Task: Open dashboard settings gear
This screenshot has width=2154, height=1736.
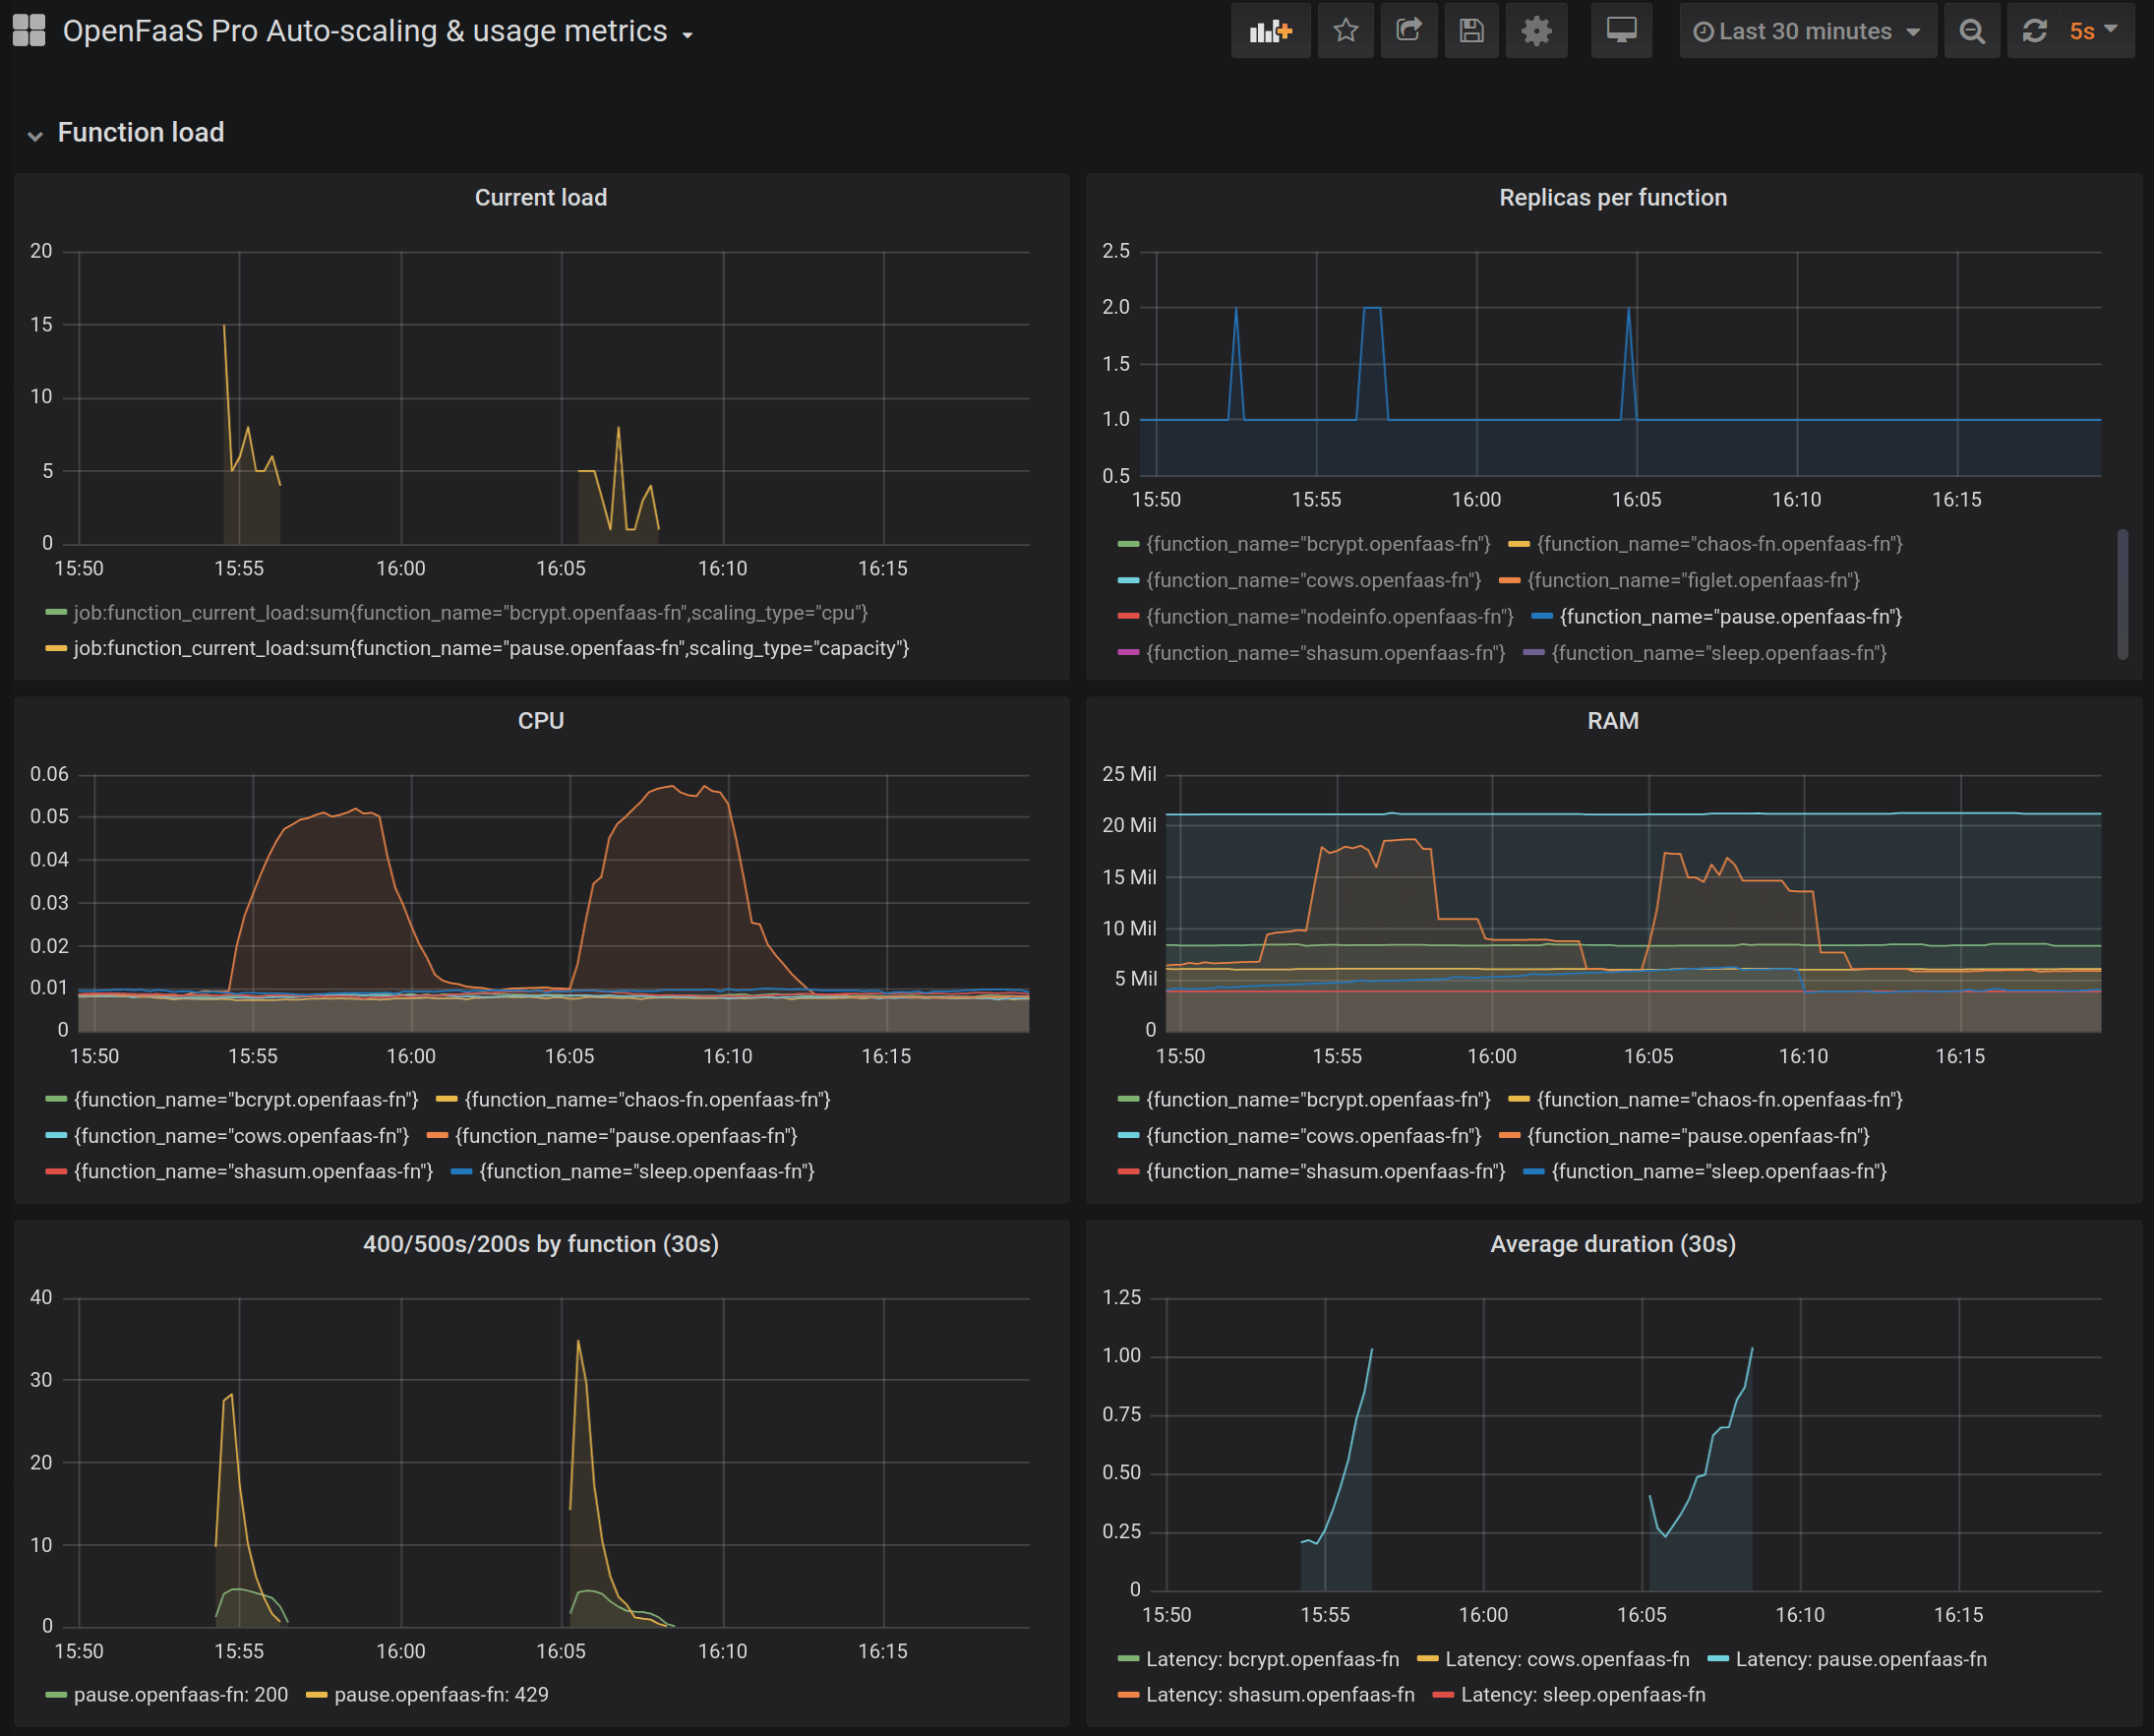Action: click(x=1536, y=31)
